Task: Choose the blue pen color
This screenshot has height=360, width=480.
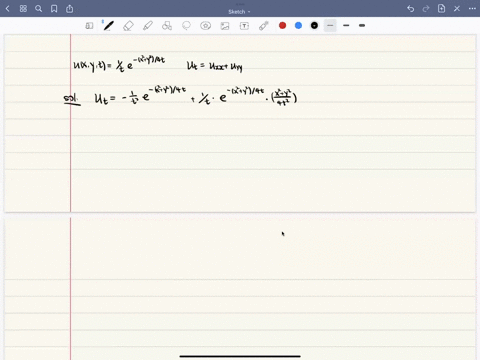Action: click(x=298, y=25)
